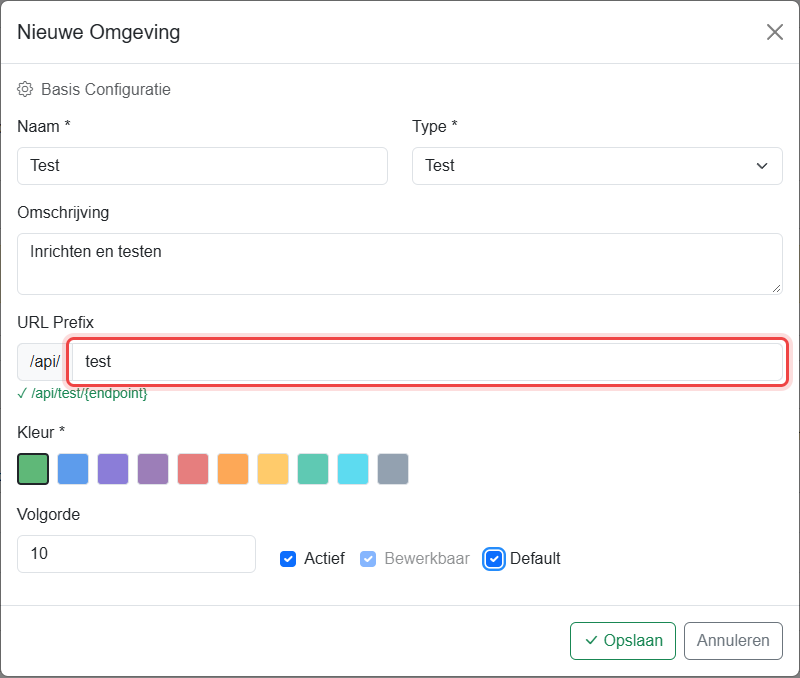This screenshot has height=678, width=800.
Task: Open the Type dropdown
Action: [597, 166]
